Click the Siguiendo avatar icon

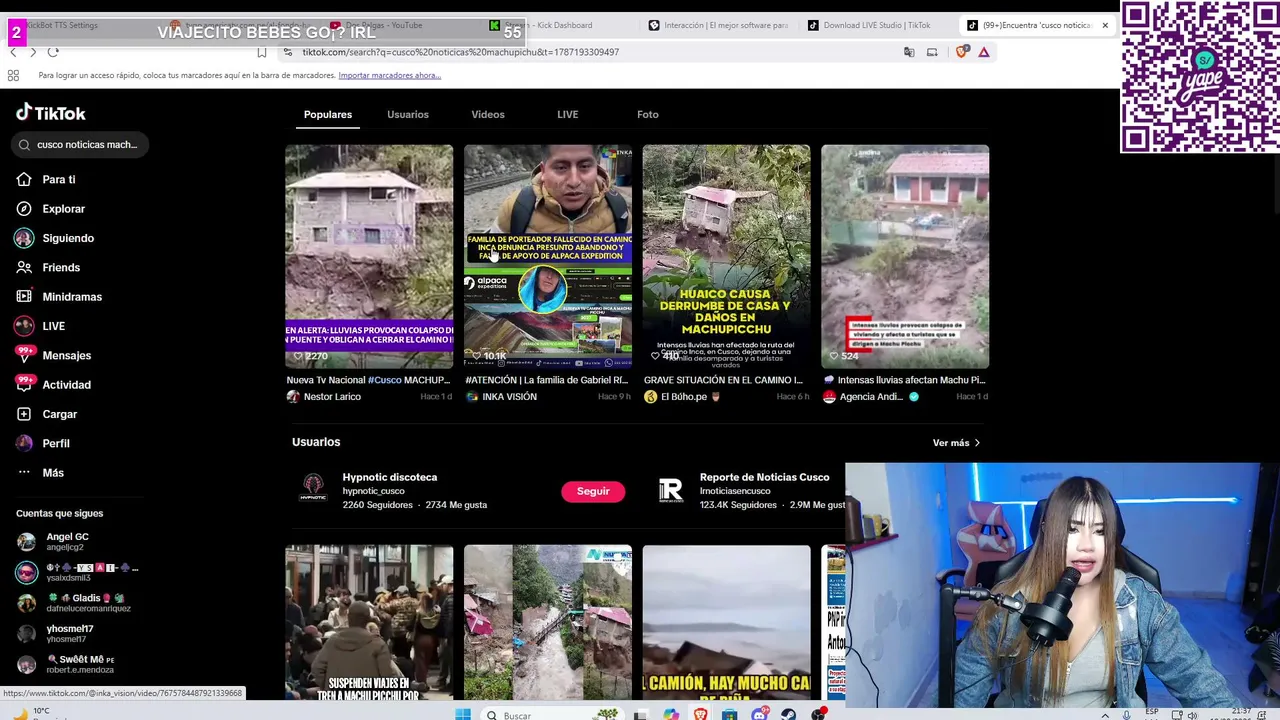tap(24, 238)
